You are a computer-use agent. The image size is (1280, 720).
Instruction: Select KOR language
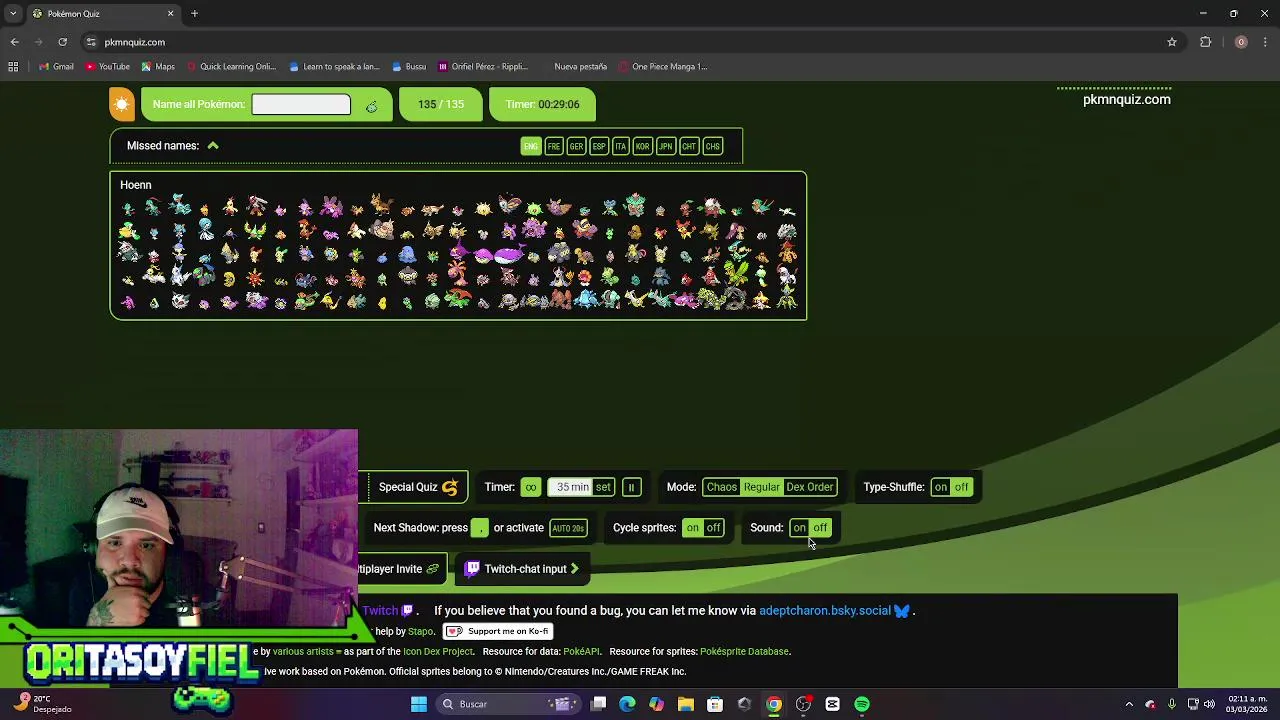tap(643, 146)
